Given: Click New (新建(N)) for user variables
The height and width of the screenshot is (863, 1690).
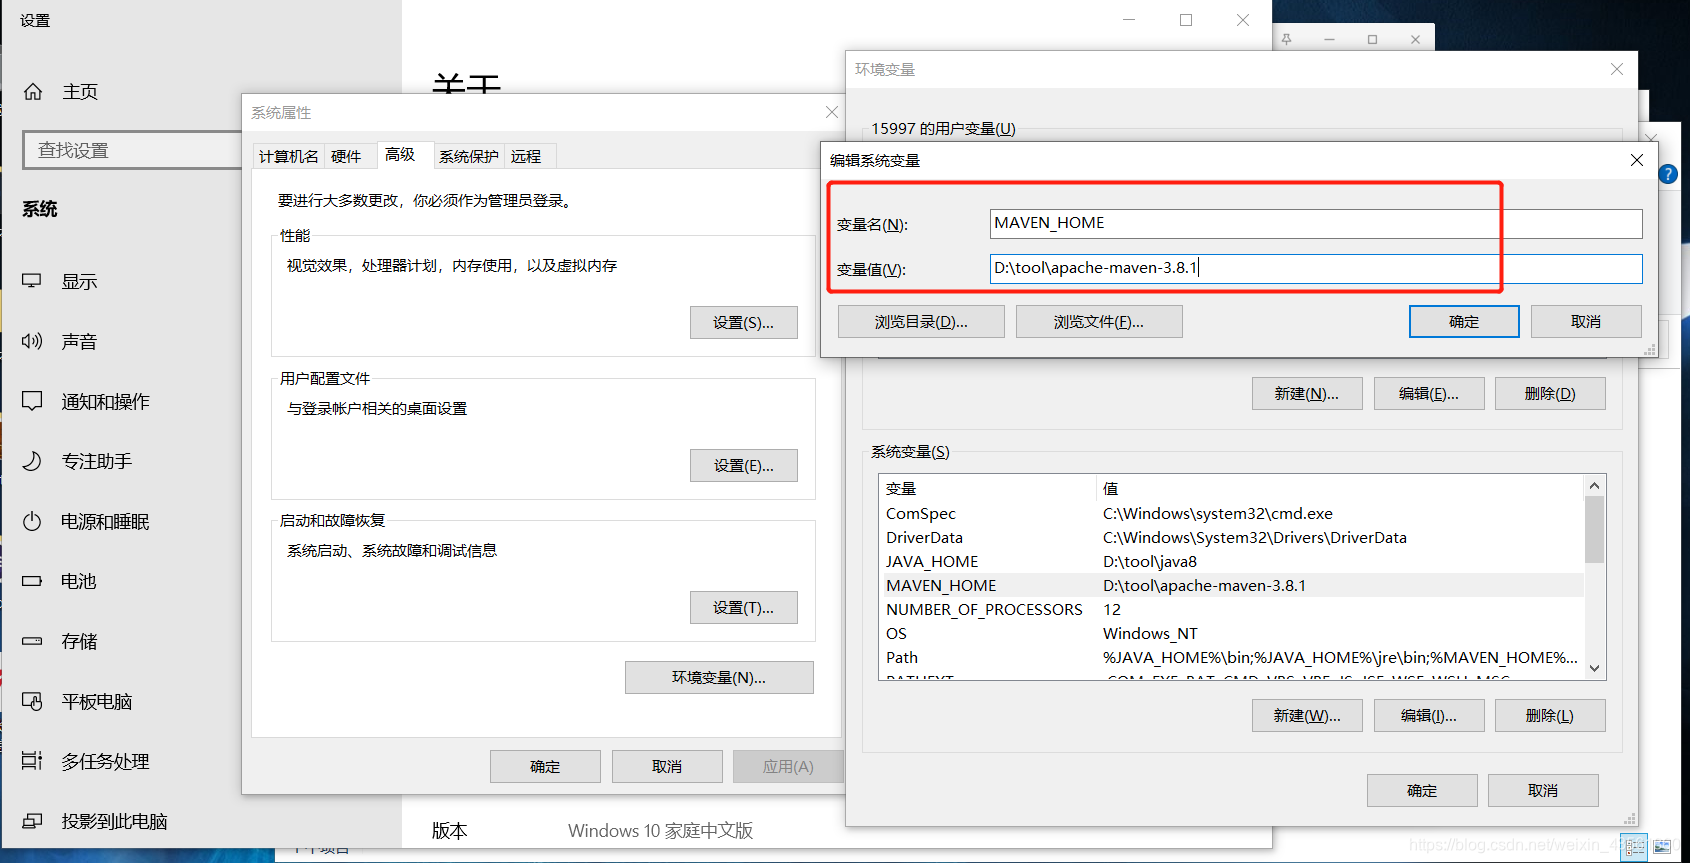Looking at the screenshot, I should pyautogui.click(x=1307, y=394).
